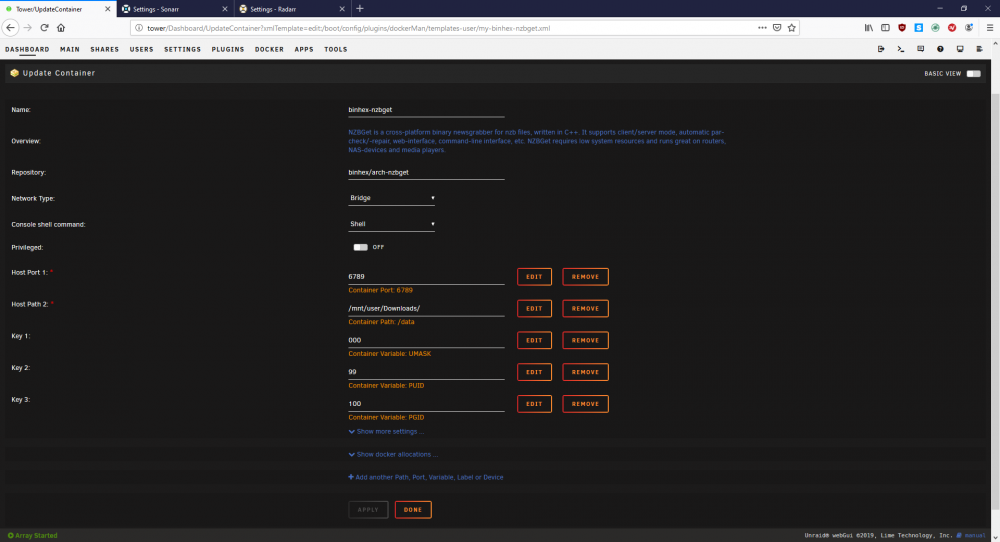Click the uBlock Origin shield icon

pos(902,28)
